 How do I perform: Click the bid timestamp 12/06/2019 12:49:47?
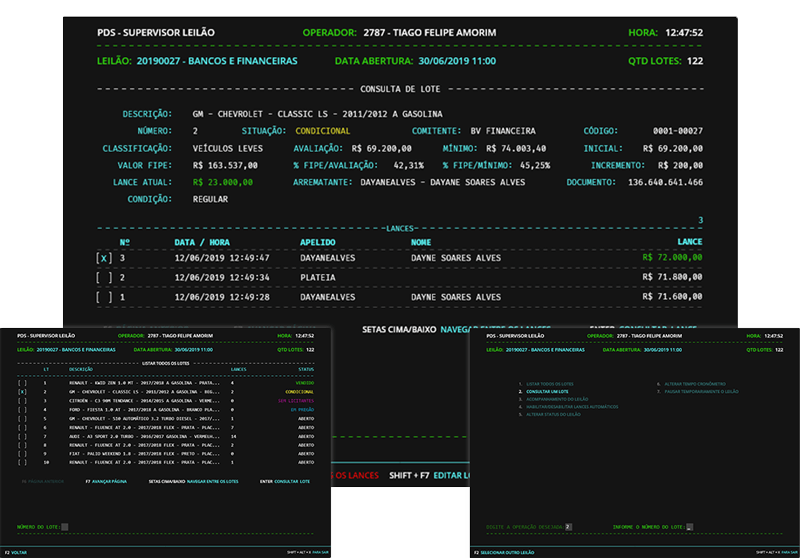tap(222, 258)
